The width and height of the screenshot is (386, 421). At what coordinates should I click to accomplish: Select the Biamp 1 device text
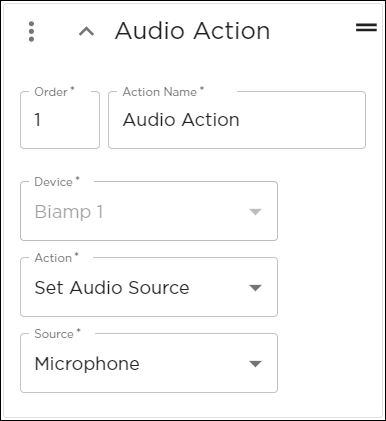click(x=69, y=212)
